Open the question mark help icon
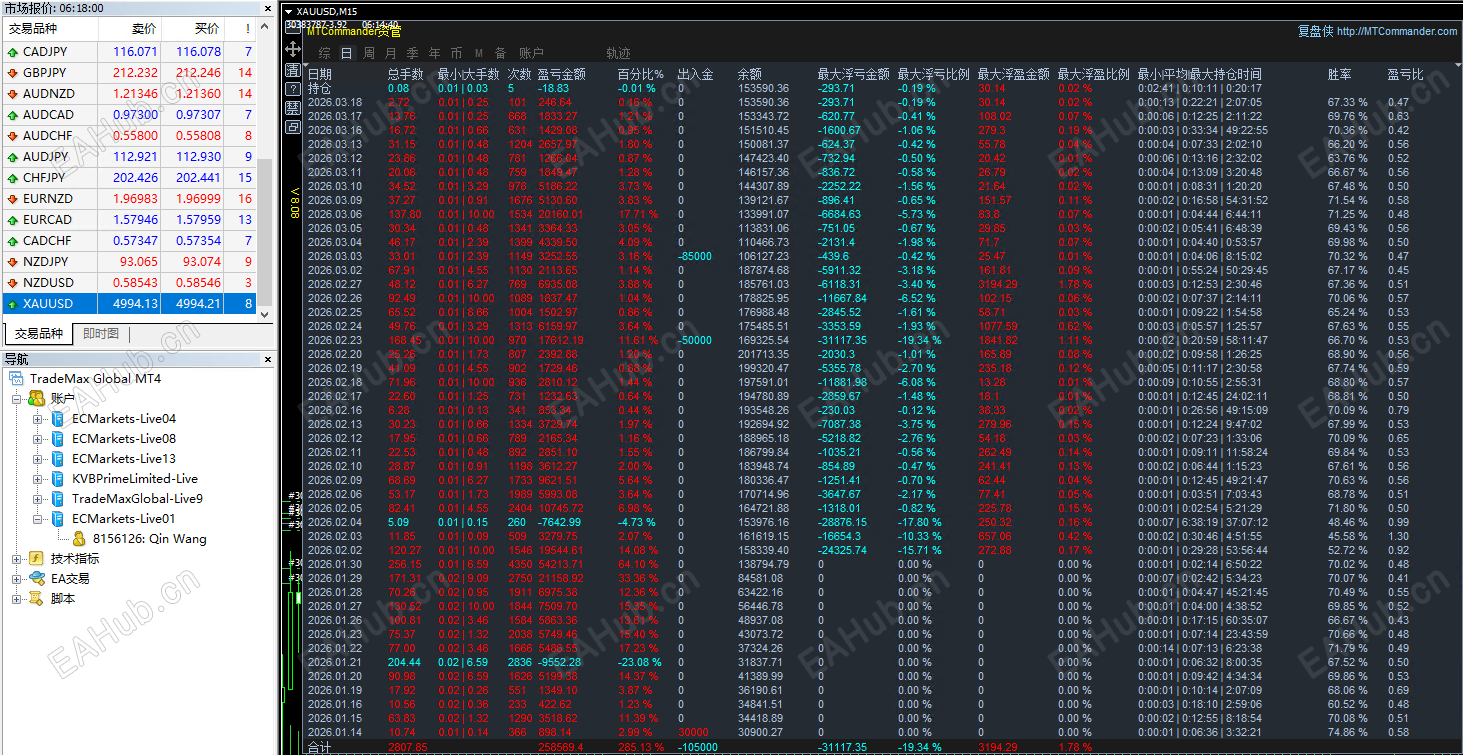This screenshot has height=755, width=1463. click(x=293, y=89)
